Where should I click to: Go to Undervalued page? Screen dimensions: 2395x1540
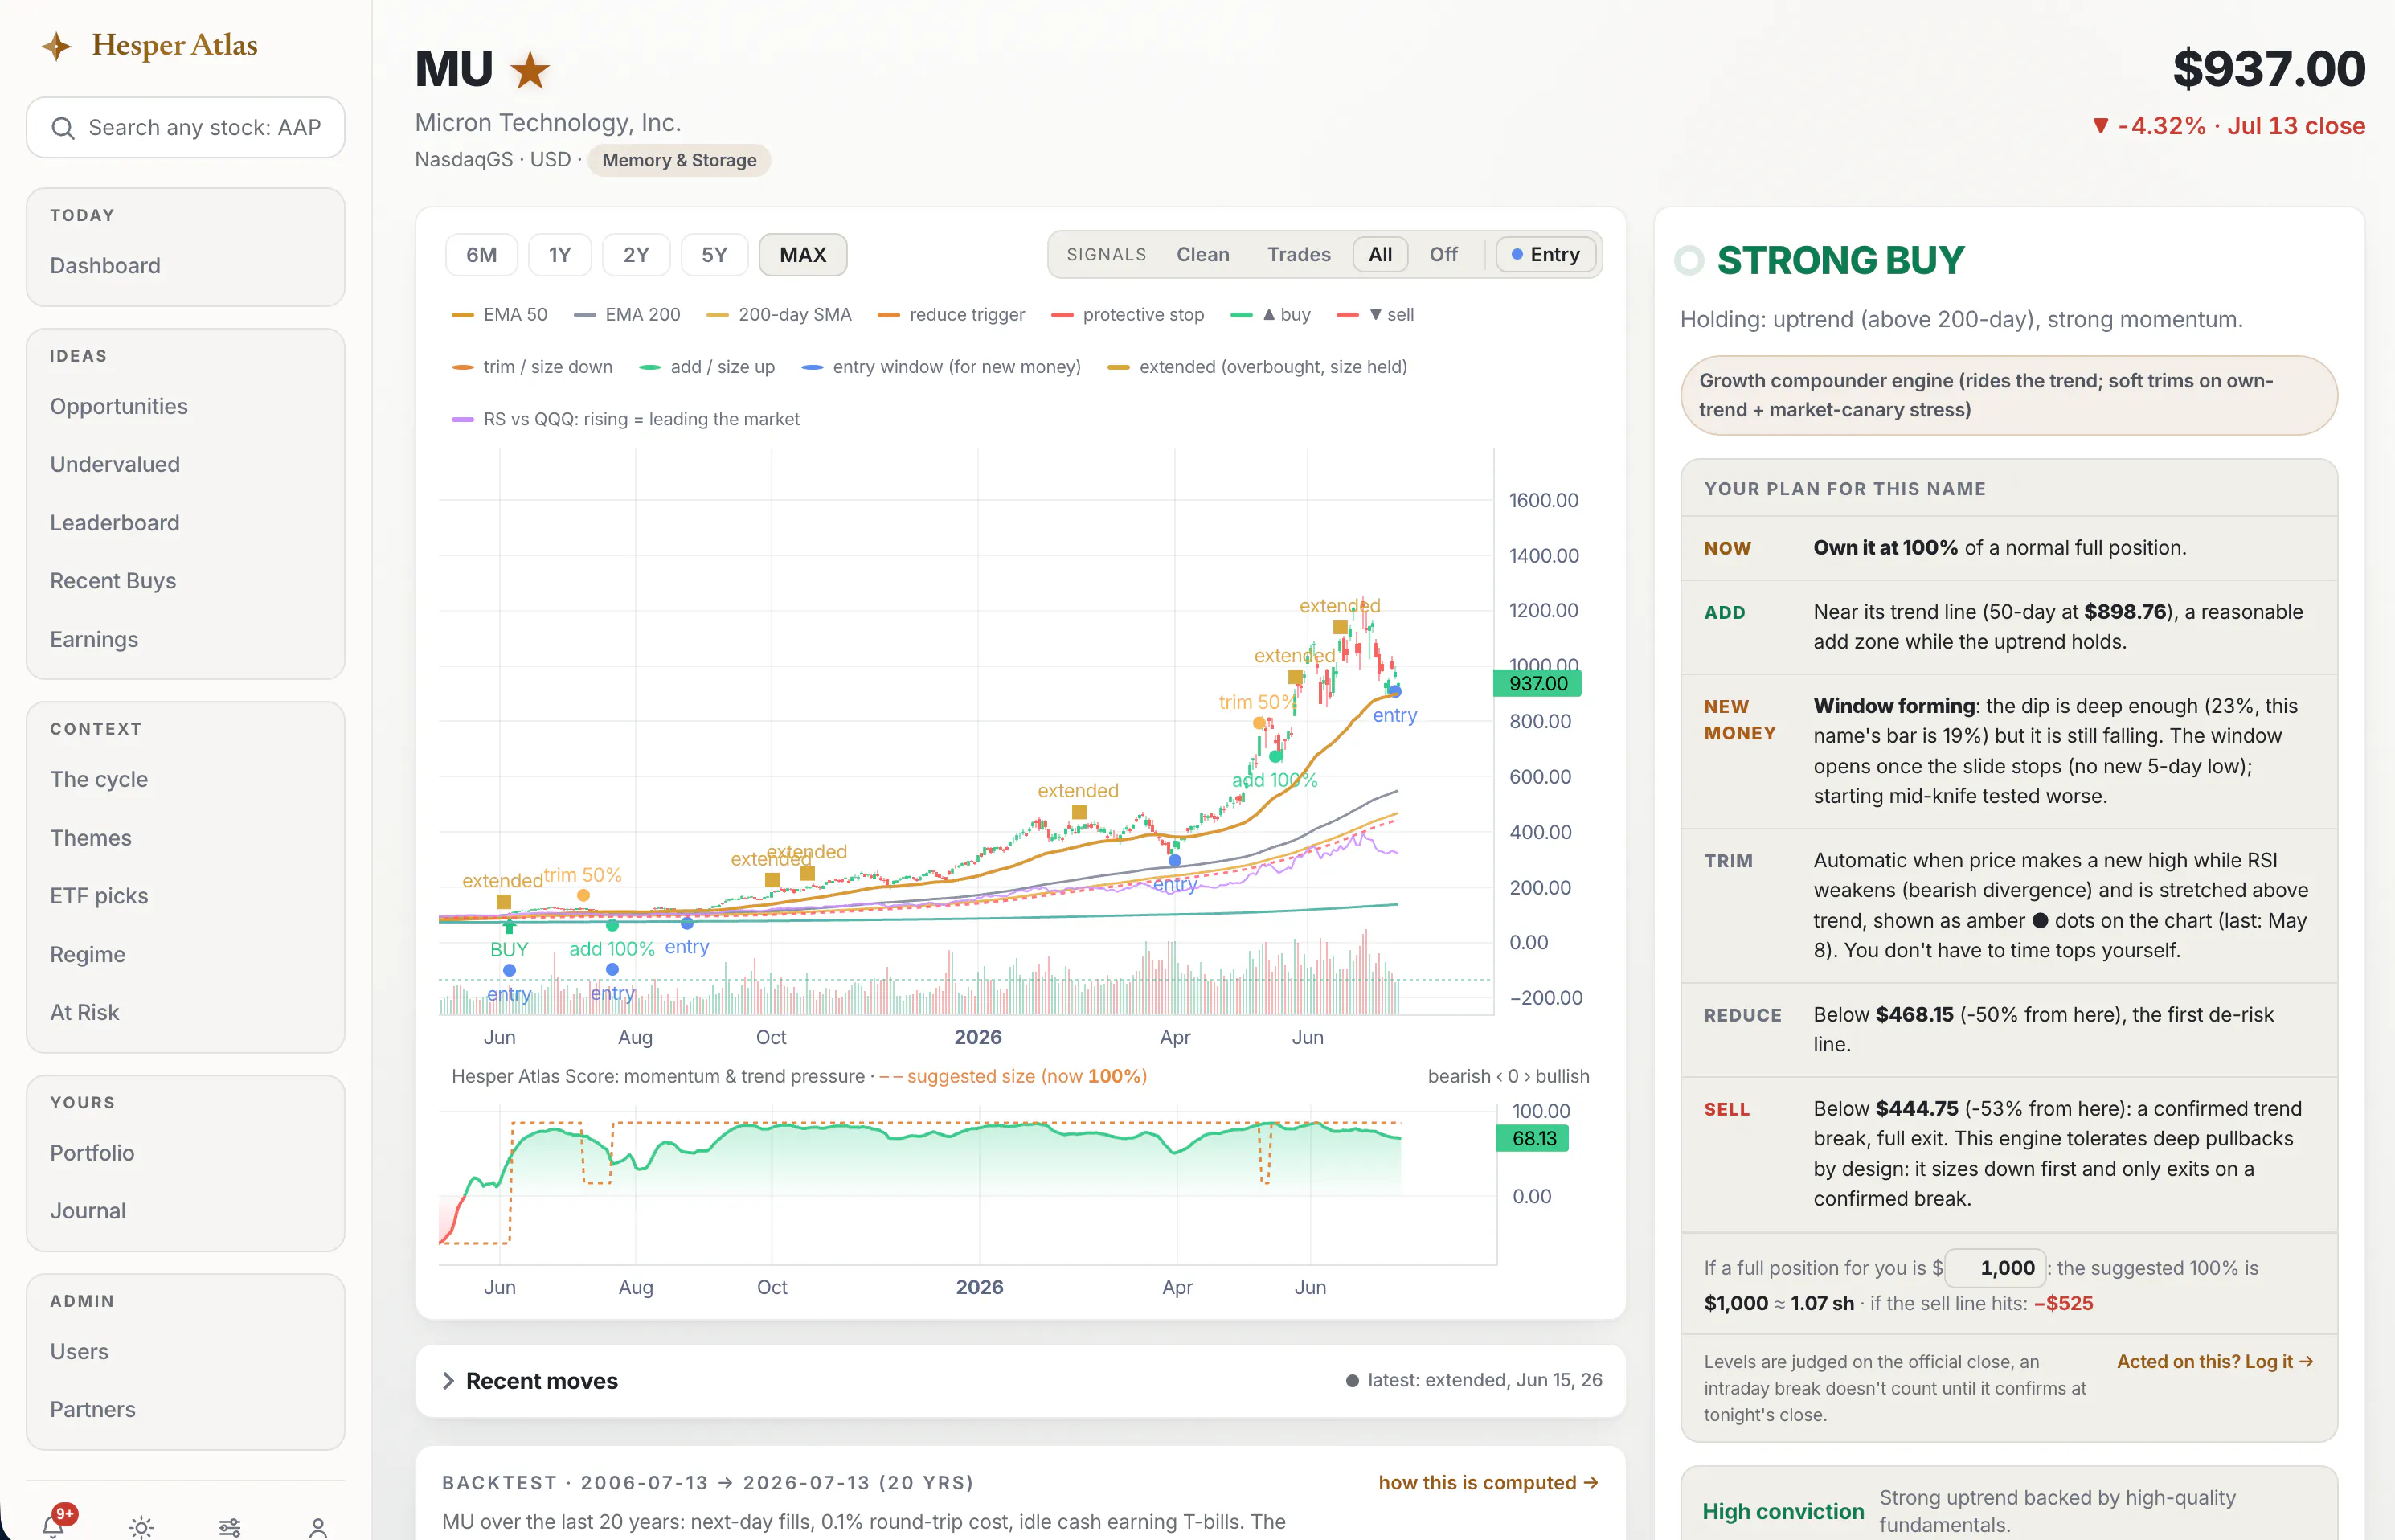click(115, 464)
